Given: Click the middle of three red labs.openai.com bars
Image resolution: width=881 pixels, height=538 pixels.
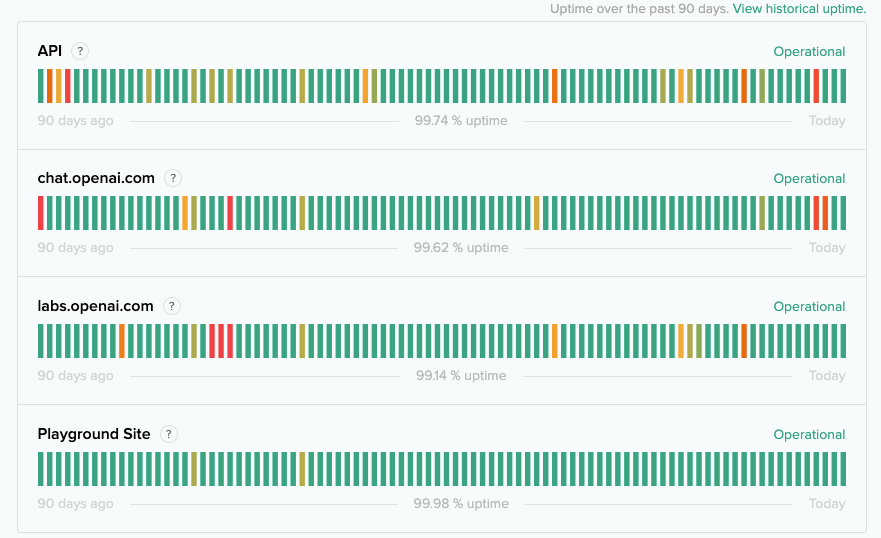Looking at the screenshot, I should point(221,341).
